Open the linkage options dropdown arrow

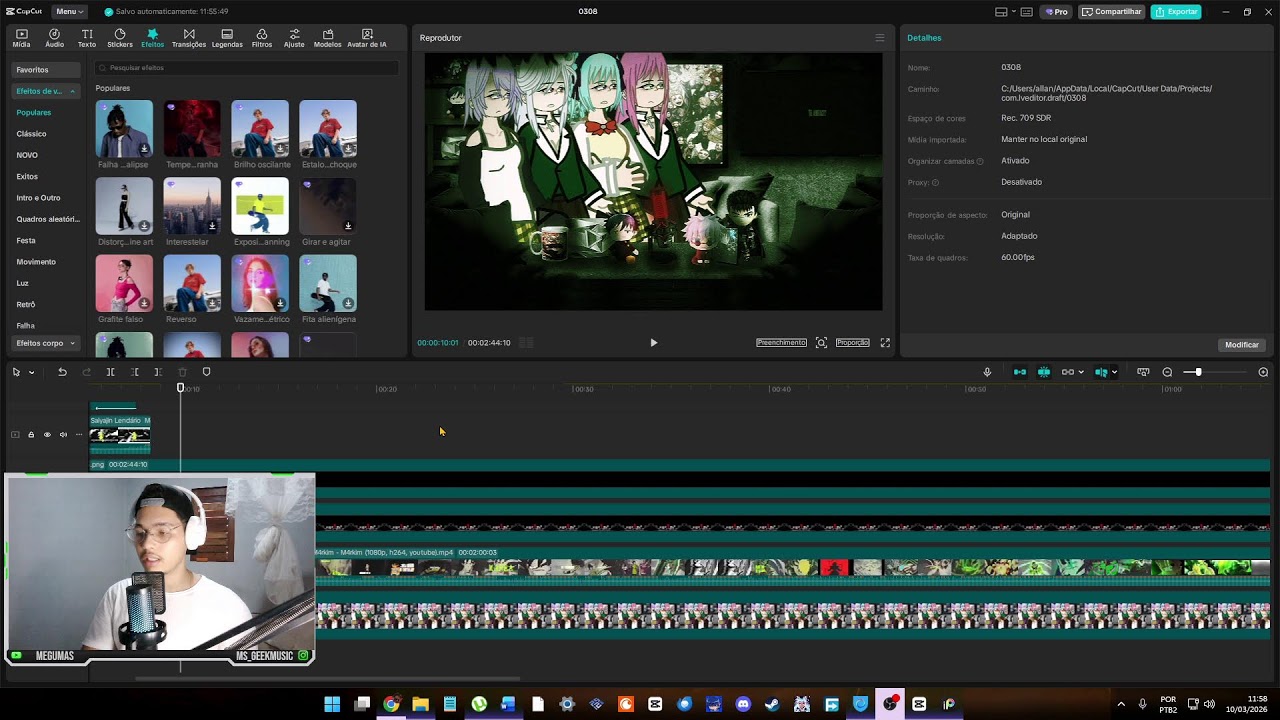pyautogui.click(x=1081, y=372)
